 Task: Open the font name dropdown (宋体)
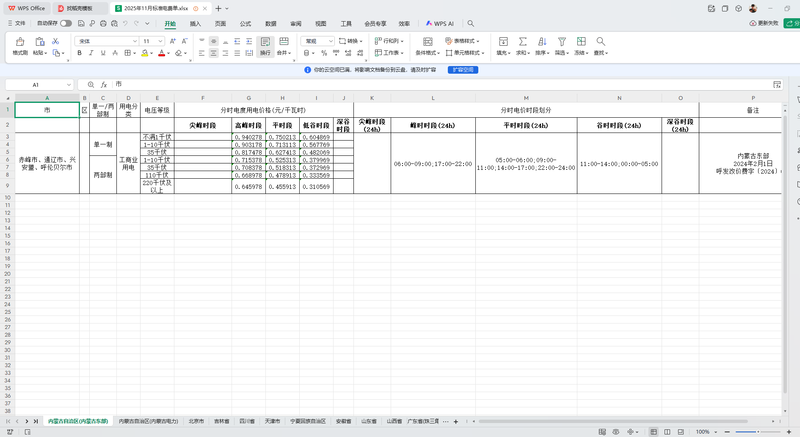click(107, 41)
